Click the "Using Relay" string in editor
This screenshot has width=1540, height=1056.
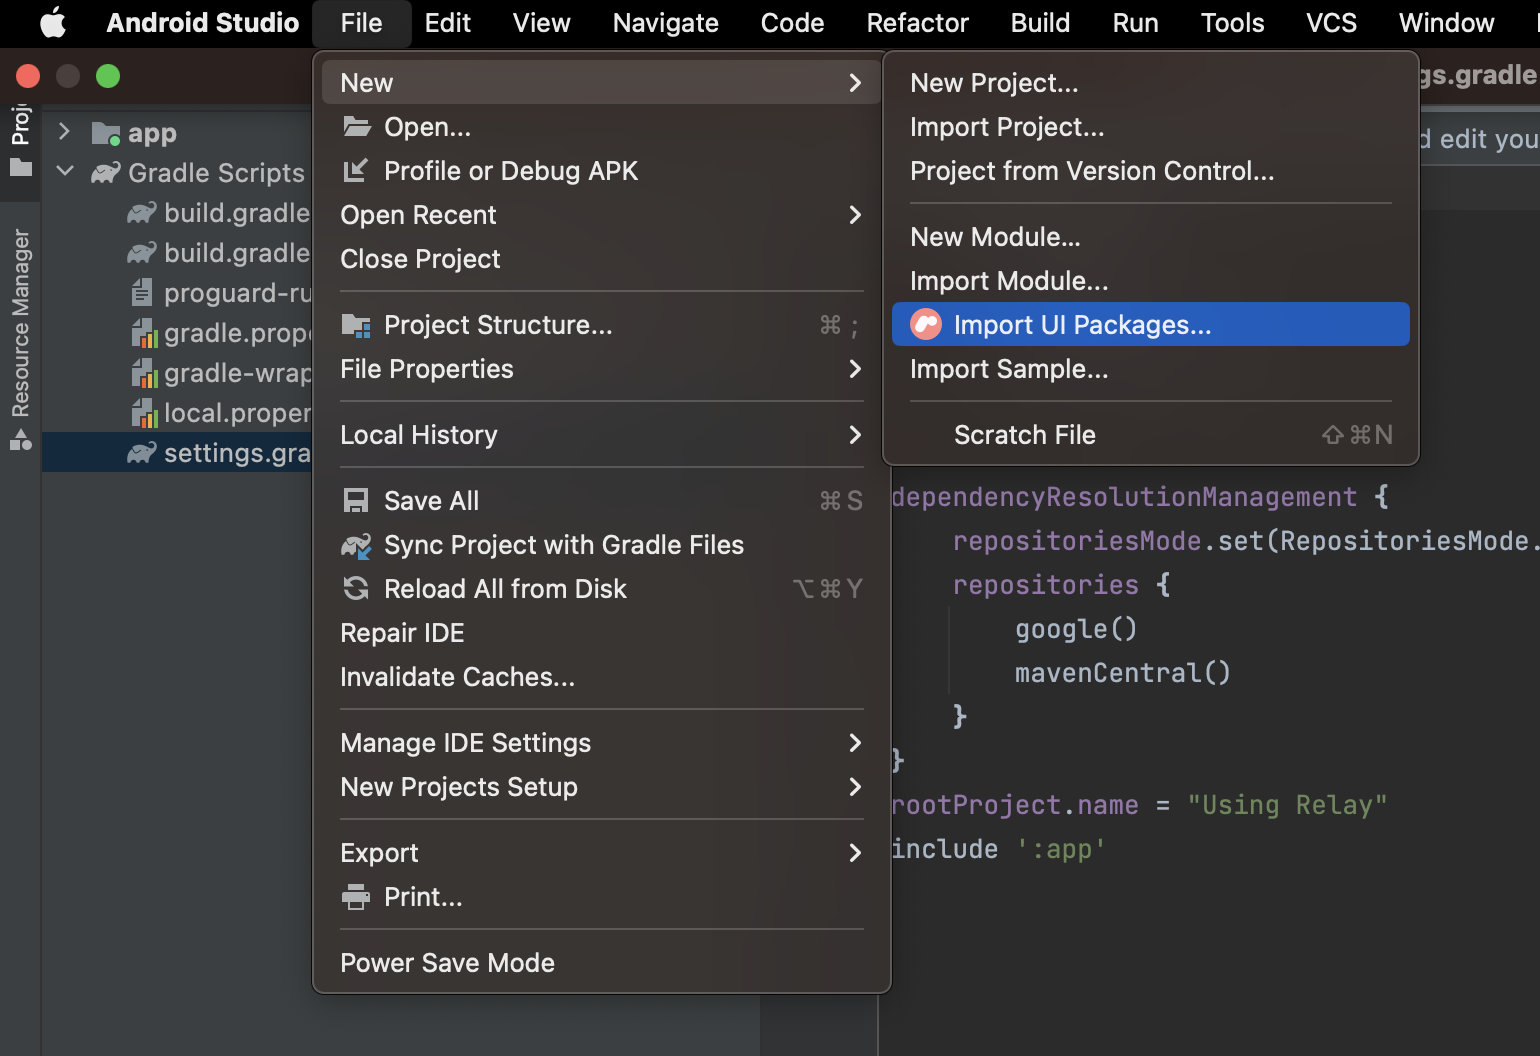(1287, 805)
